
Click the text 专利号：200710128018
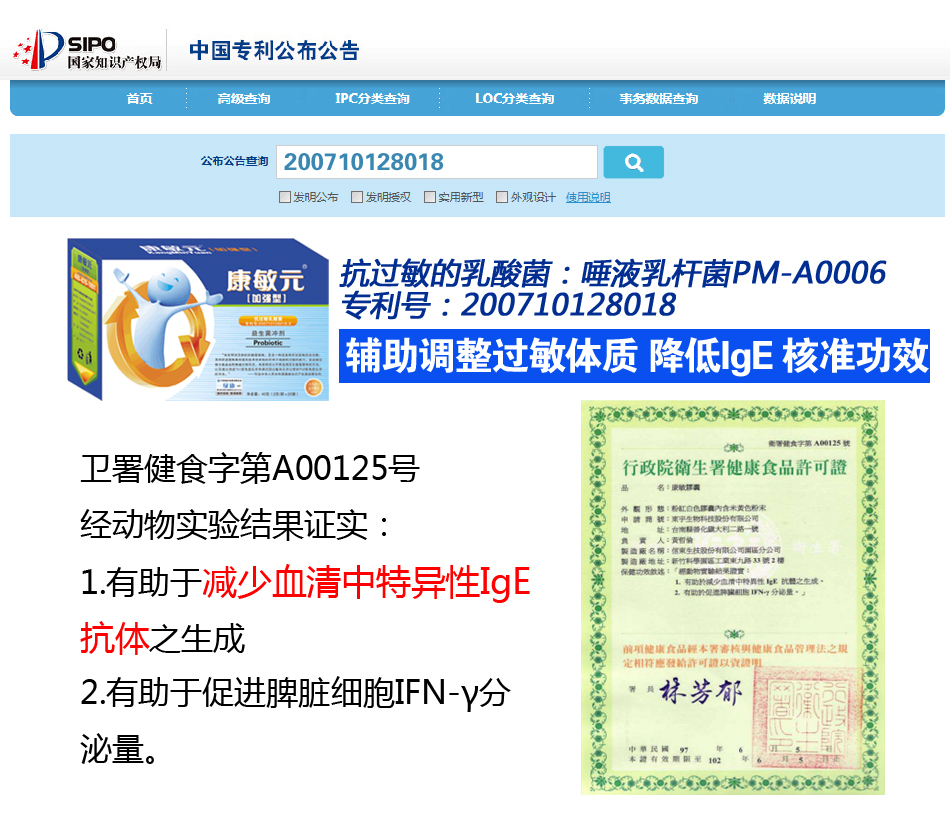click(x=508, y=305)
